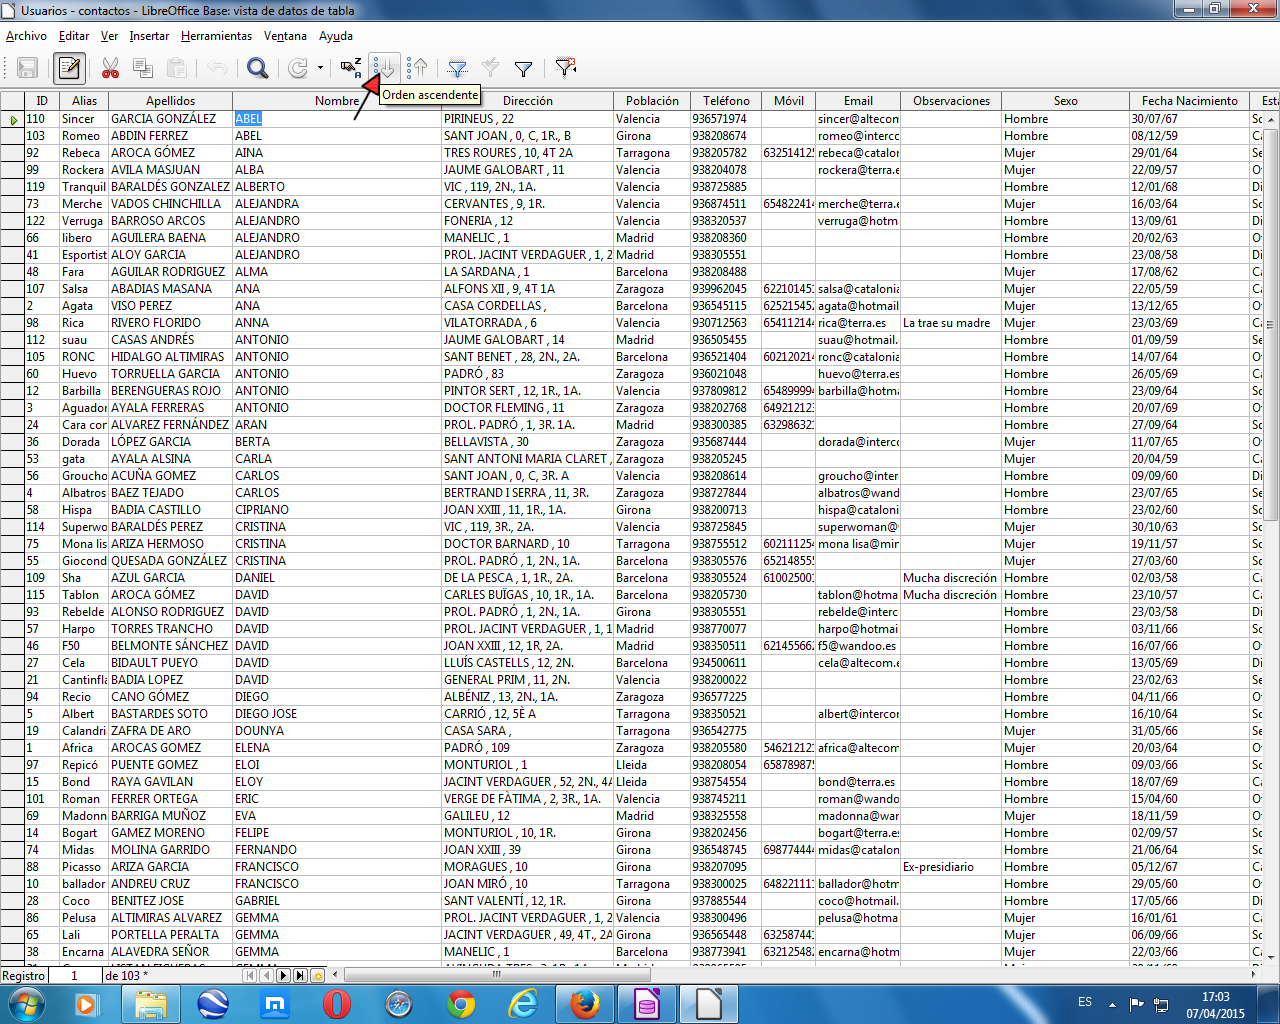Viewport: 1280px width, 1024px height.
Task: Click the Copy icon in toolbar
Action: pyautogui.click(x=143, y=68)
